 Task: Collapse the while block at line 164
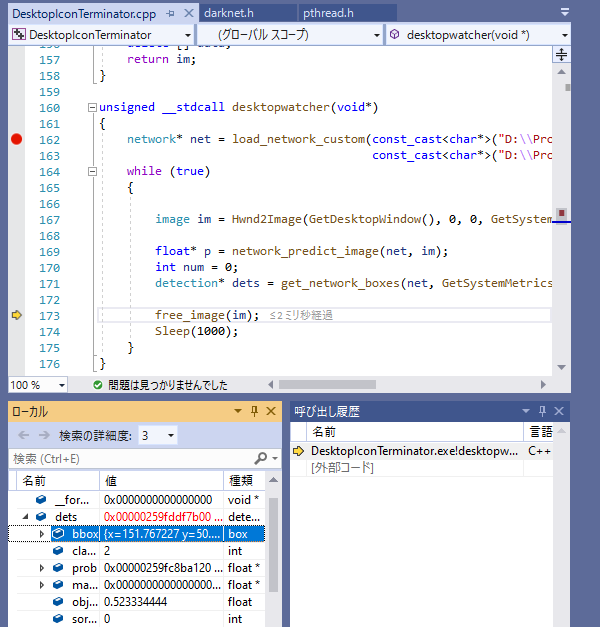[92, 172]
